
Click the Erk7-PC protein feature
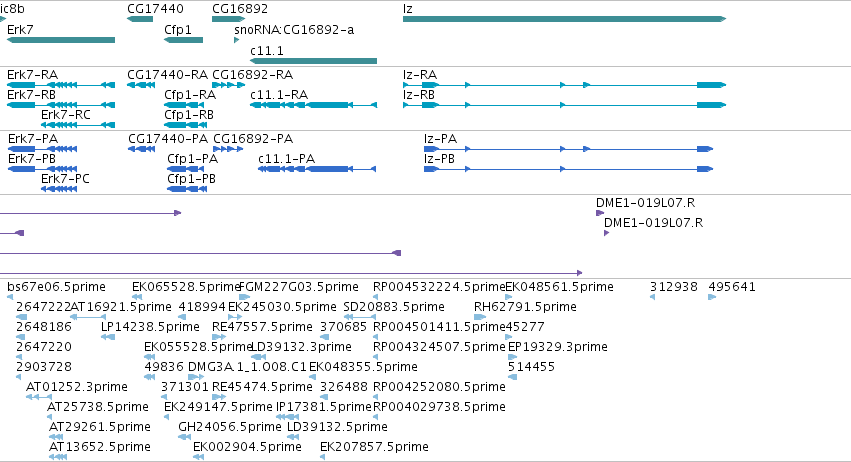point(59,189)
